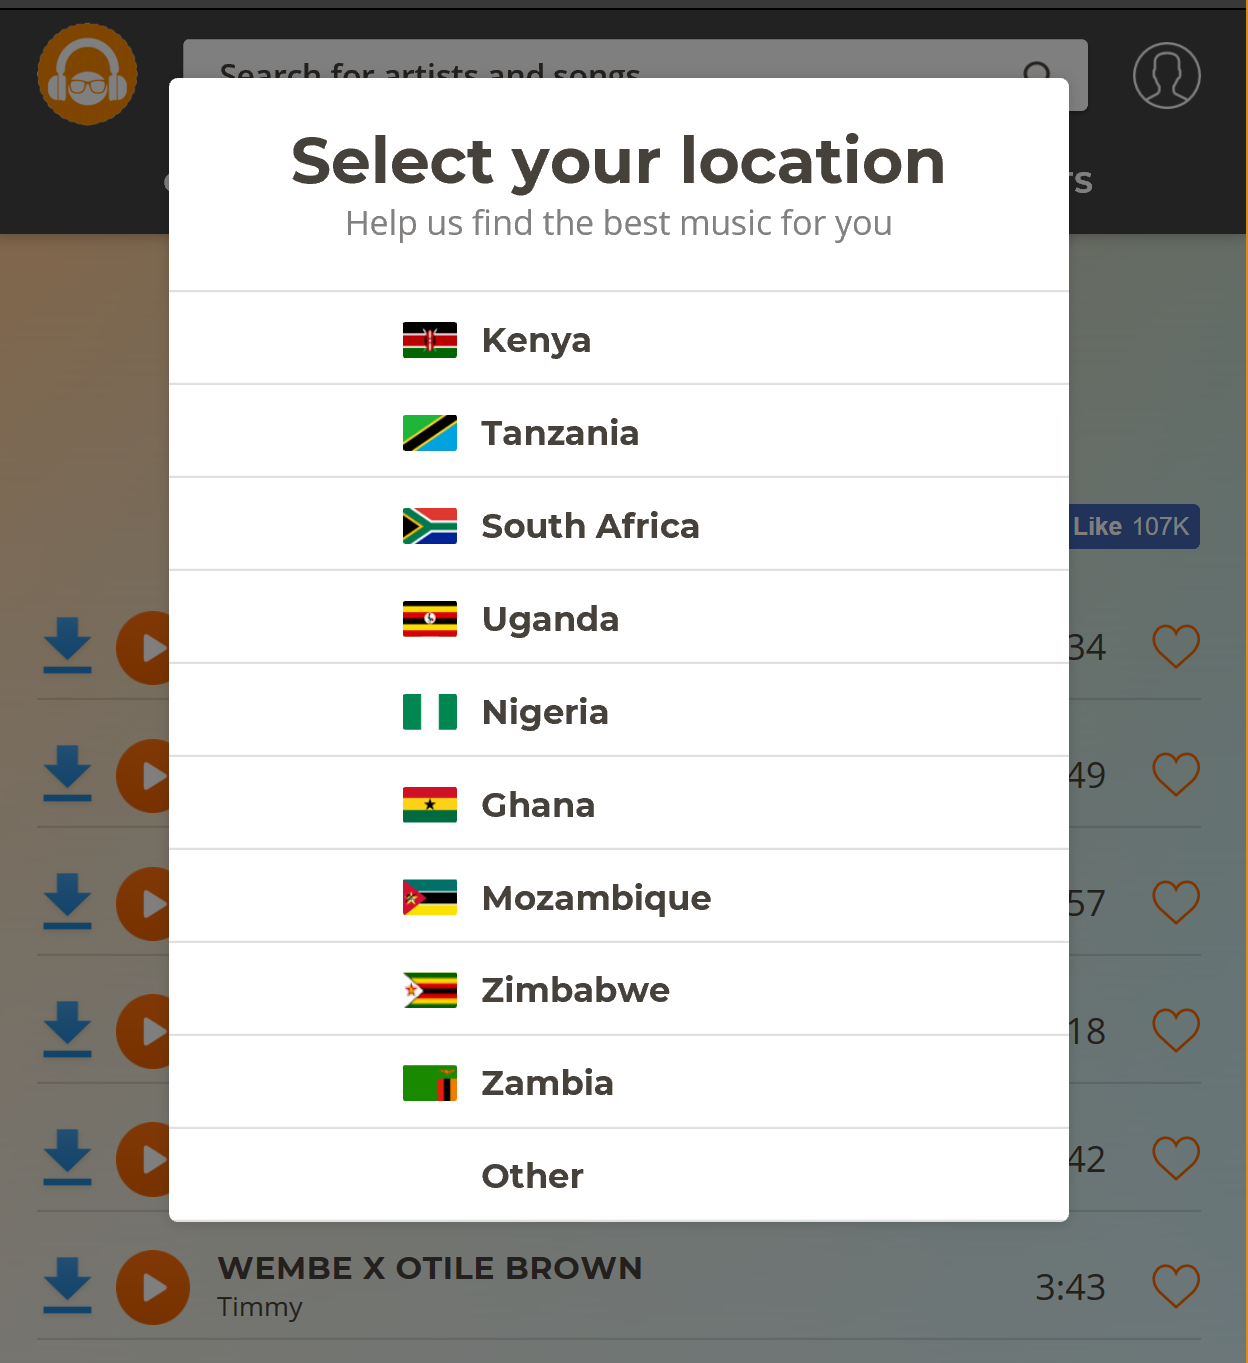Choose Zimbabwe as location
The image size is (1248, 1363).
(619, 990)
